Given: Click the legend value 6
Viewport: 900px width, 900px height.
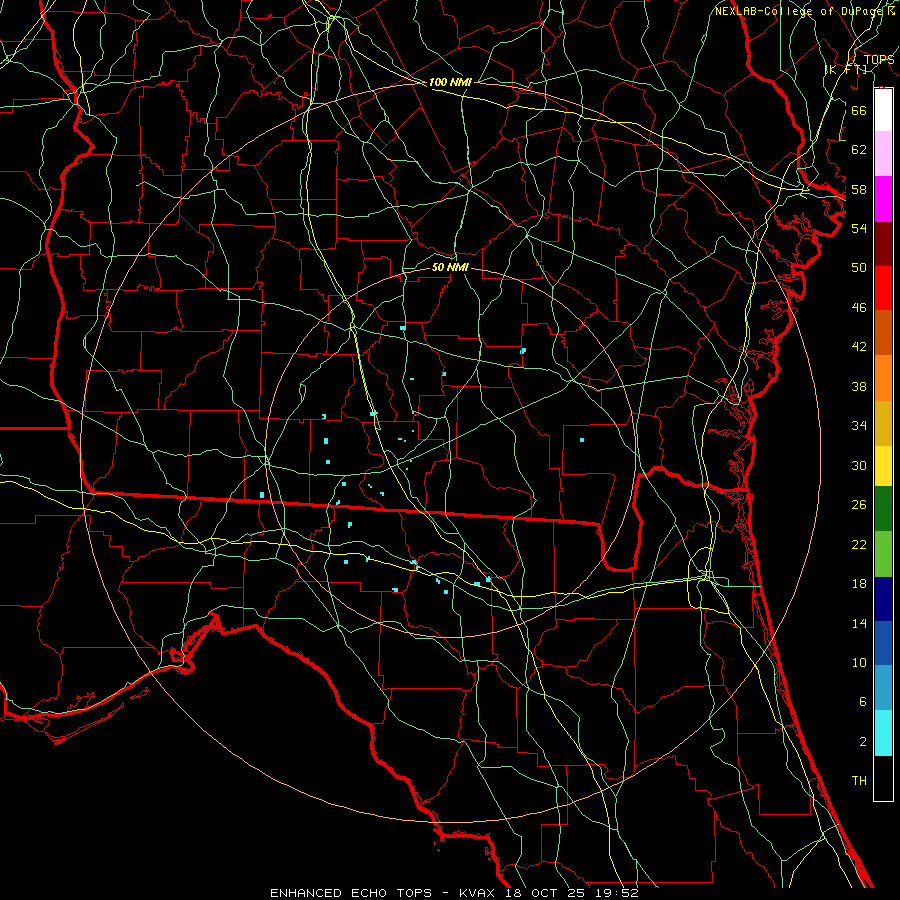Looking at the screenshot, I should pyautogui.click(x=862, y=701).
